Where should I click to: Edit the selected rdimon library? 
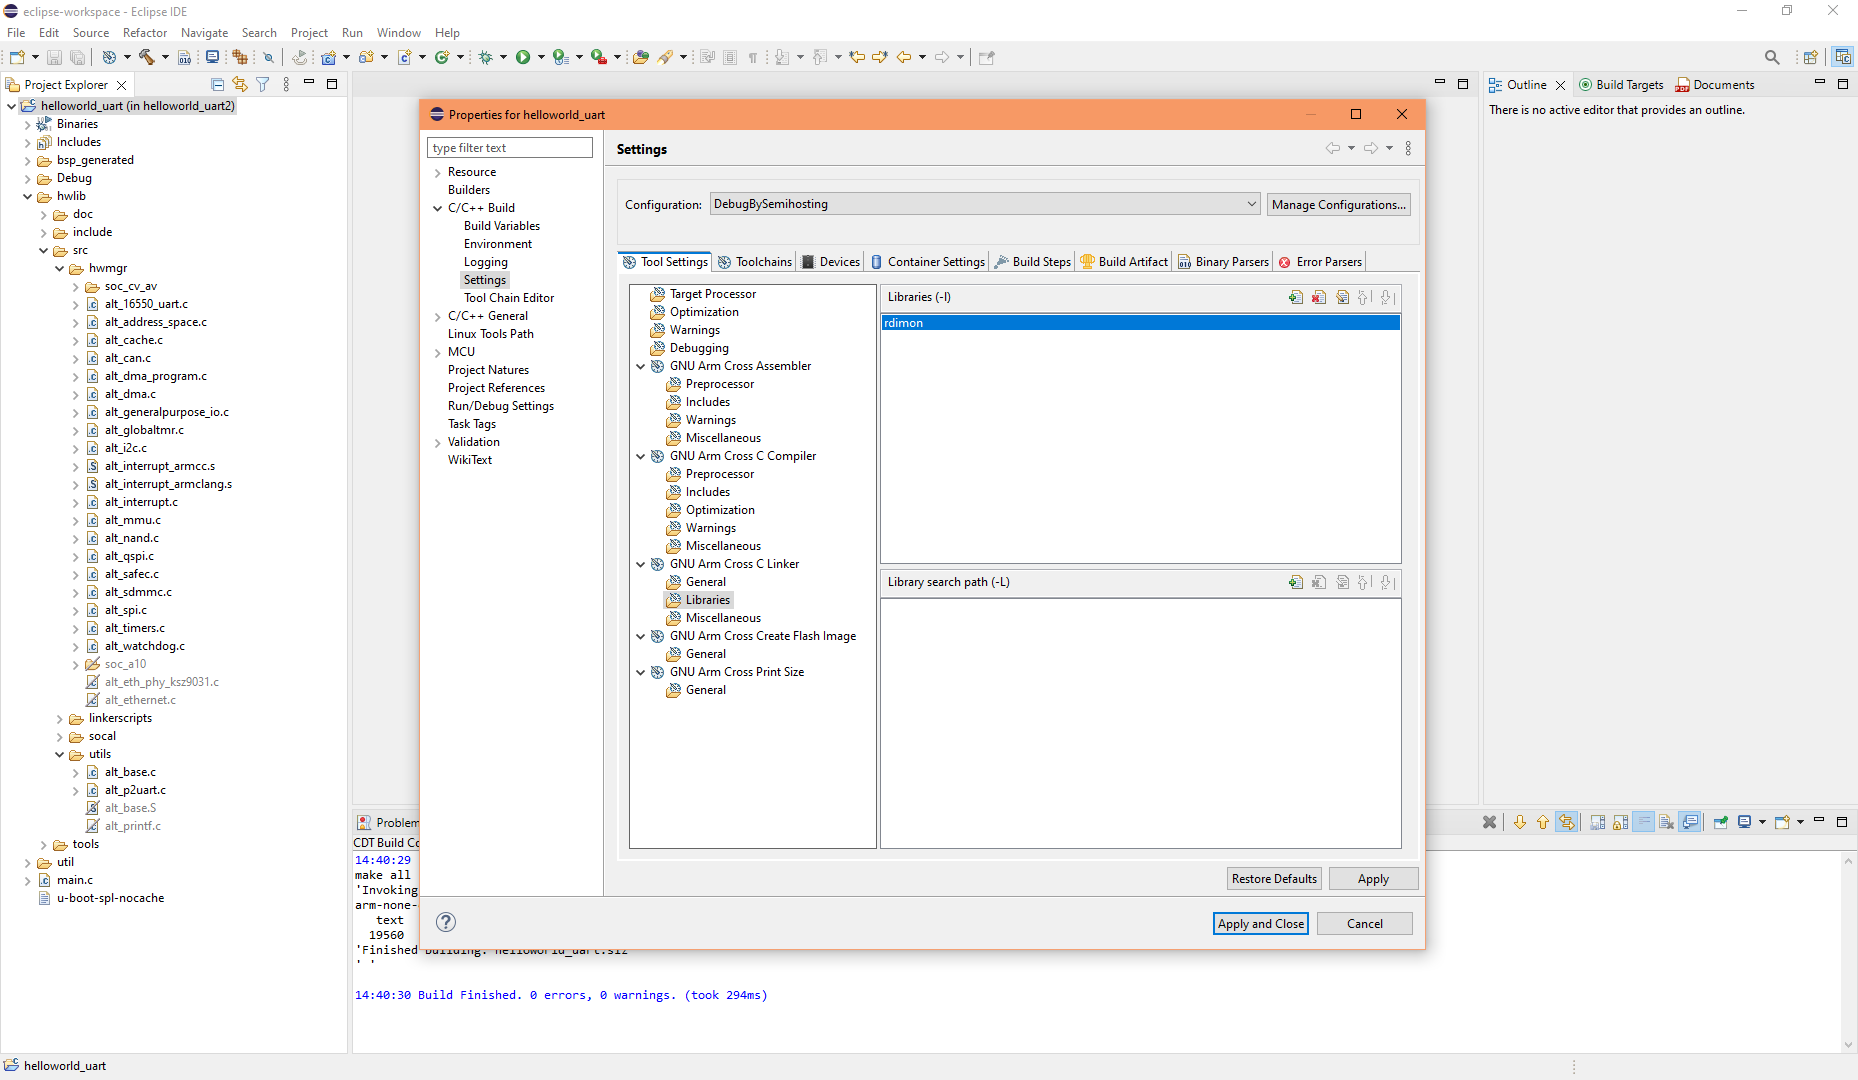click(x=1343, y=297)
